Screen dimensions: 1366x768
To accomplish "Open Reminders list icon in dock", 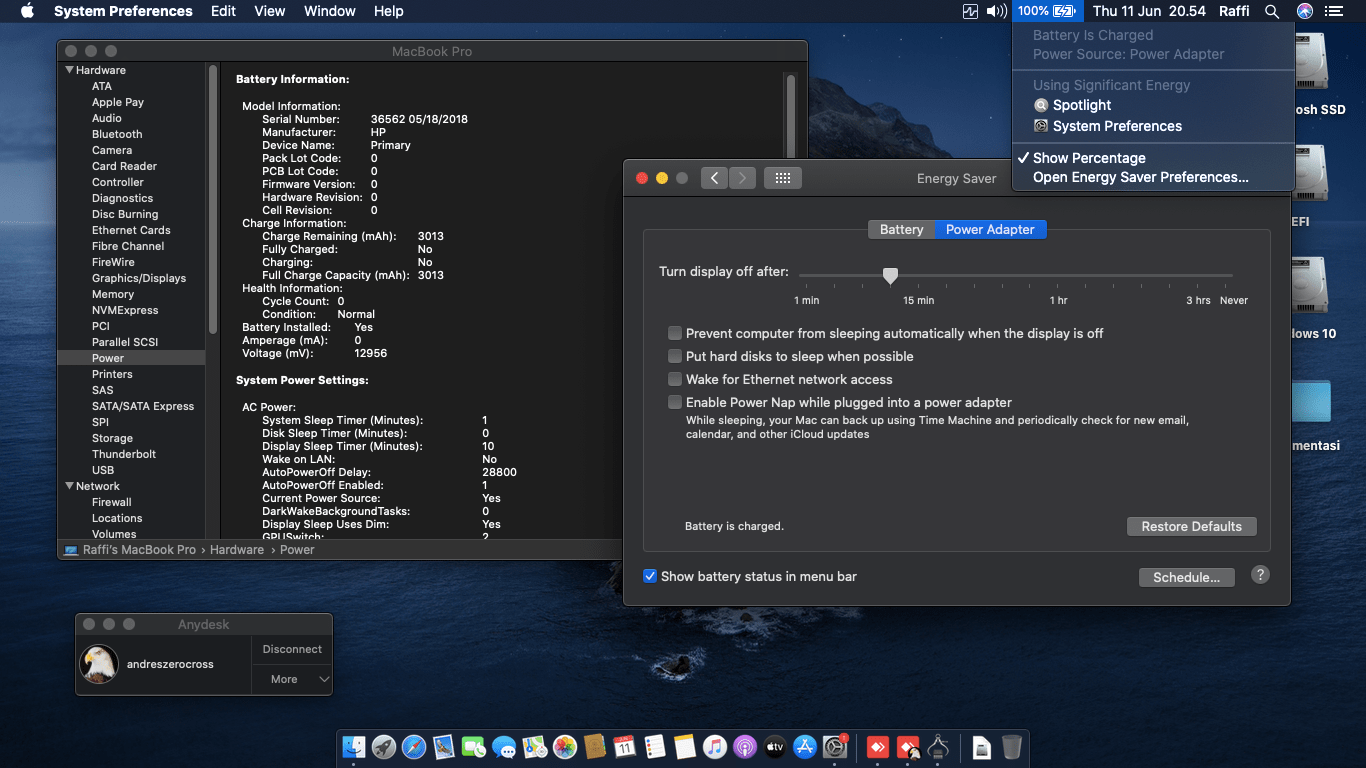I will tap(655, 747).
